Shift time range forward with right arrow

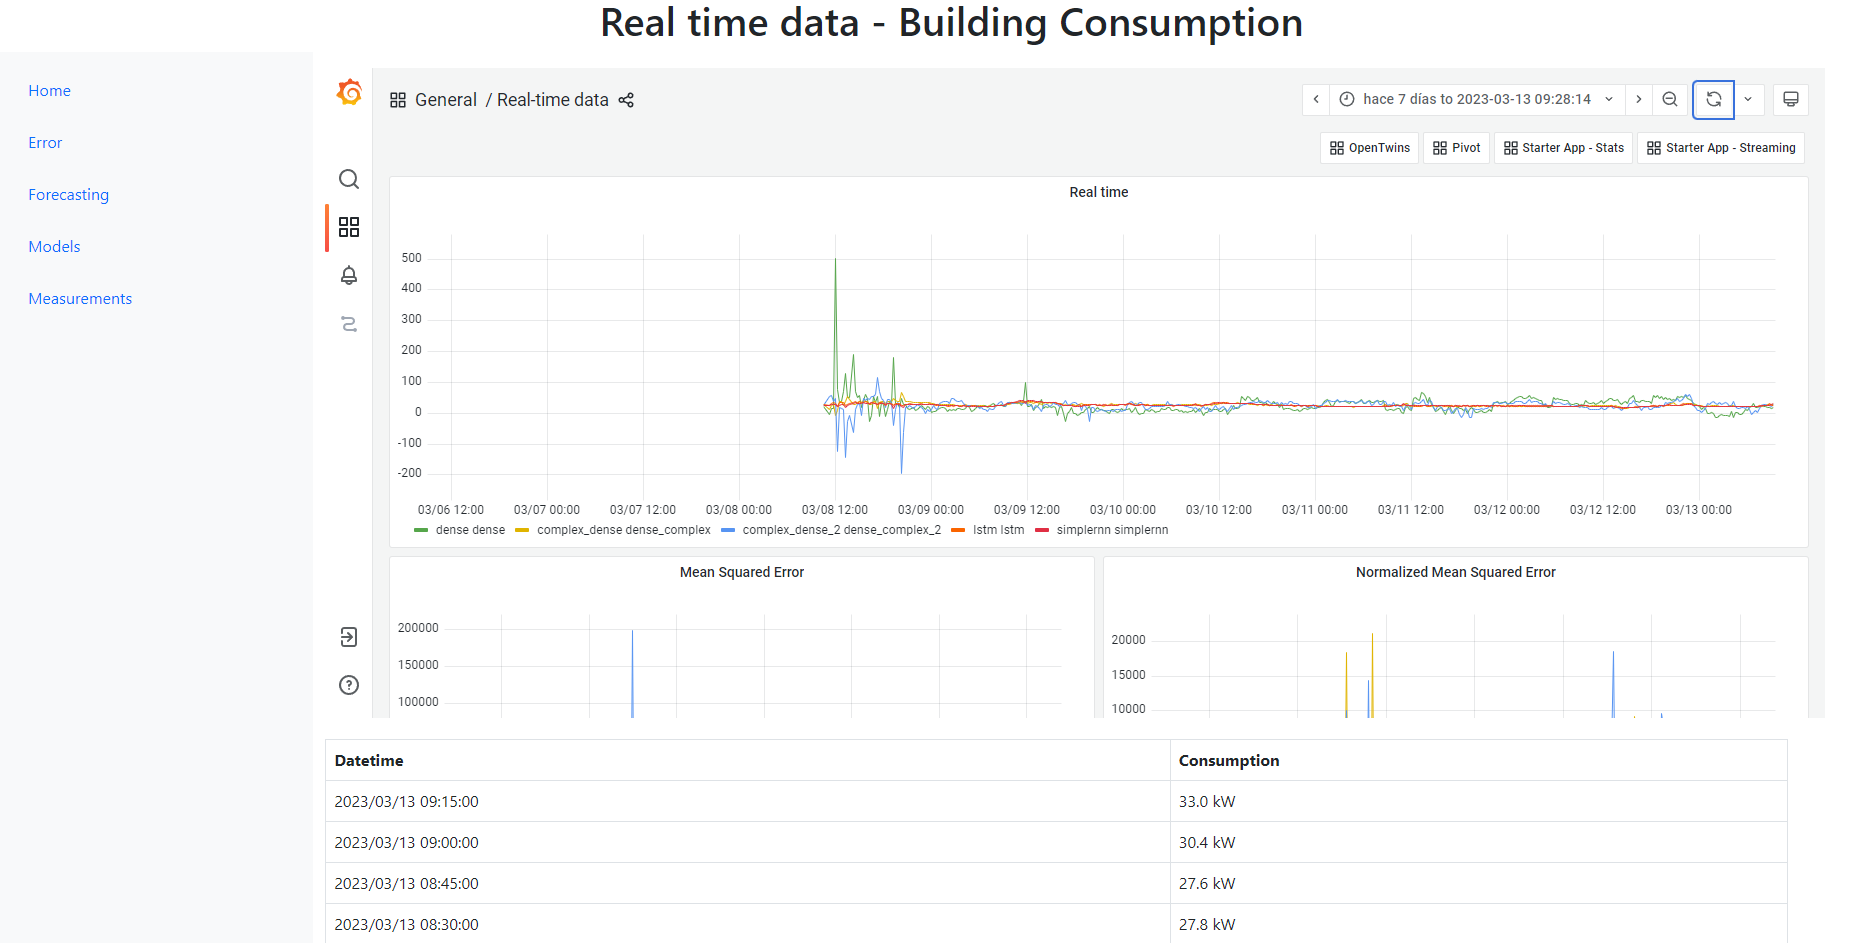tap(1638, 99)
